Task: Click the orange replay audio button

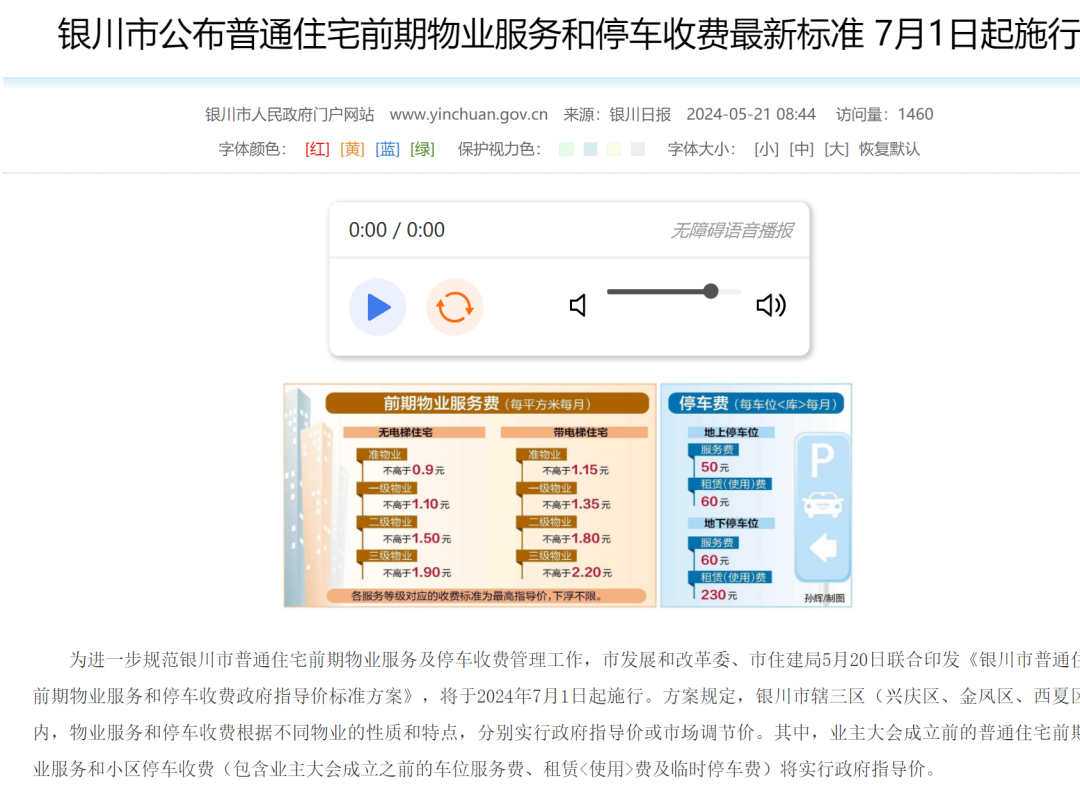Action: tap(455, 306)
